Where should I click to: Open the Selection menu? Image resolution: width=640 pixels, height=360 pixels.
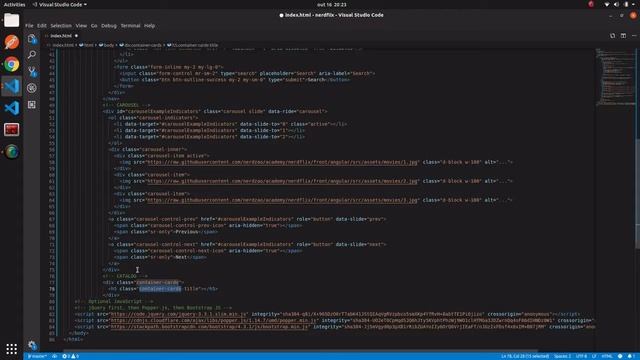[61, 25]
